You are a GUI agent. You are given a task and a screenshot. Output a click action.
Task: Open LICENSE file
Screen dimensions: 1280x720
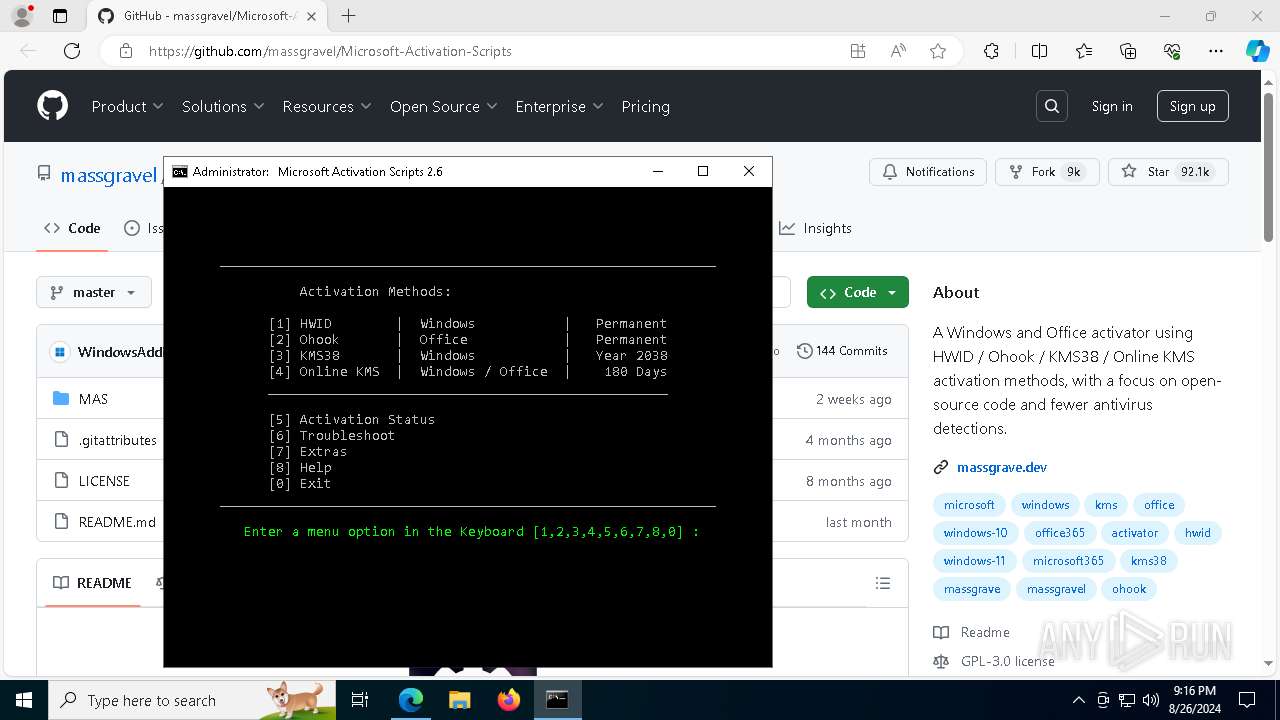click(x=104, y=481)
